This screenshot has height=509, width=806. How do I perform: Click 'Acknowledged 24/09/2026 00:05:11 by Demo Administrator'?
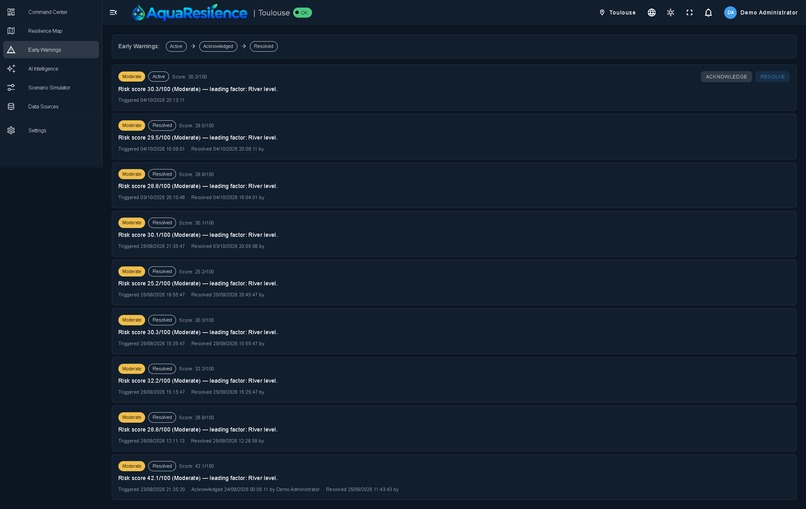pyautogui.click(x=255, y=489)
